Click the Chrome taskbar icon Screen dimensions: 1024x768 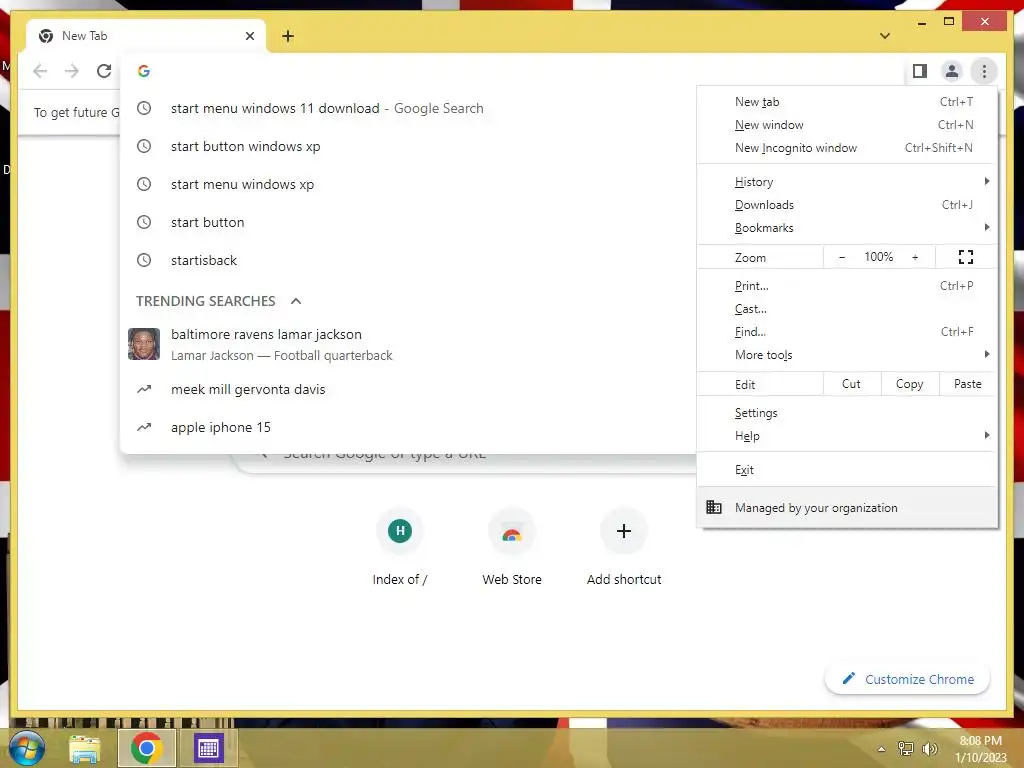tap(146, 748)
